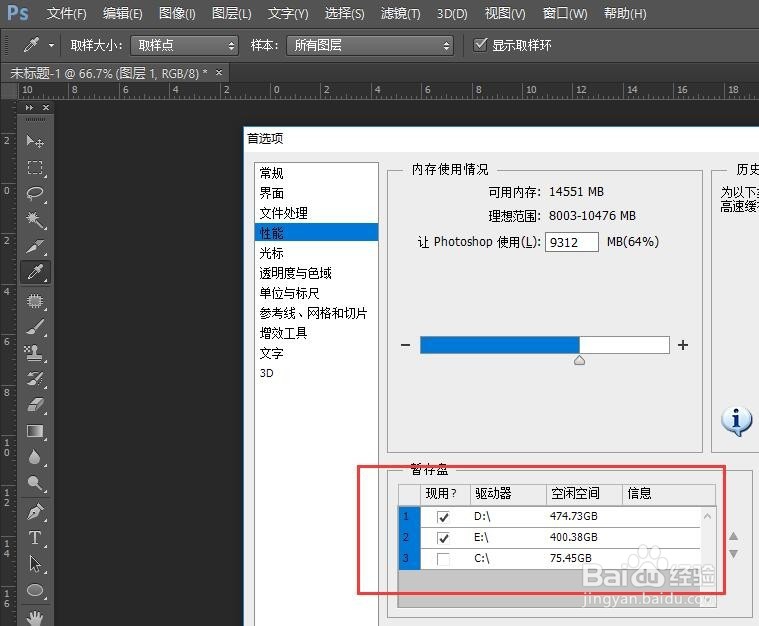Select the Clone Stamp tool
Image resolution: width=759 pixels, height=626 pixels.
coord(35,353)
